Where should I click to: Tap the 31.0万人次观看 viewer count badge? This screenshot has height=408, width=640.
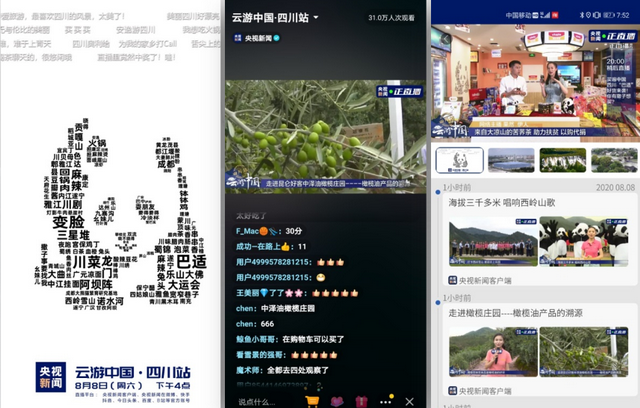pyautogui.click(x=392, y=17)
